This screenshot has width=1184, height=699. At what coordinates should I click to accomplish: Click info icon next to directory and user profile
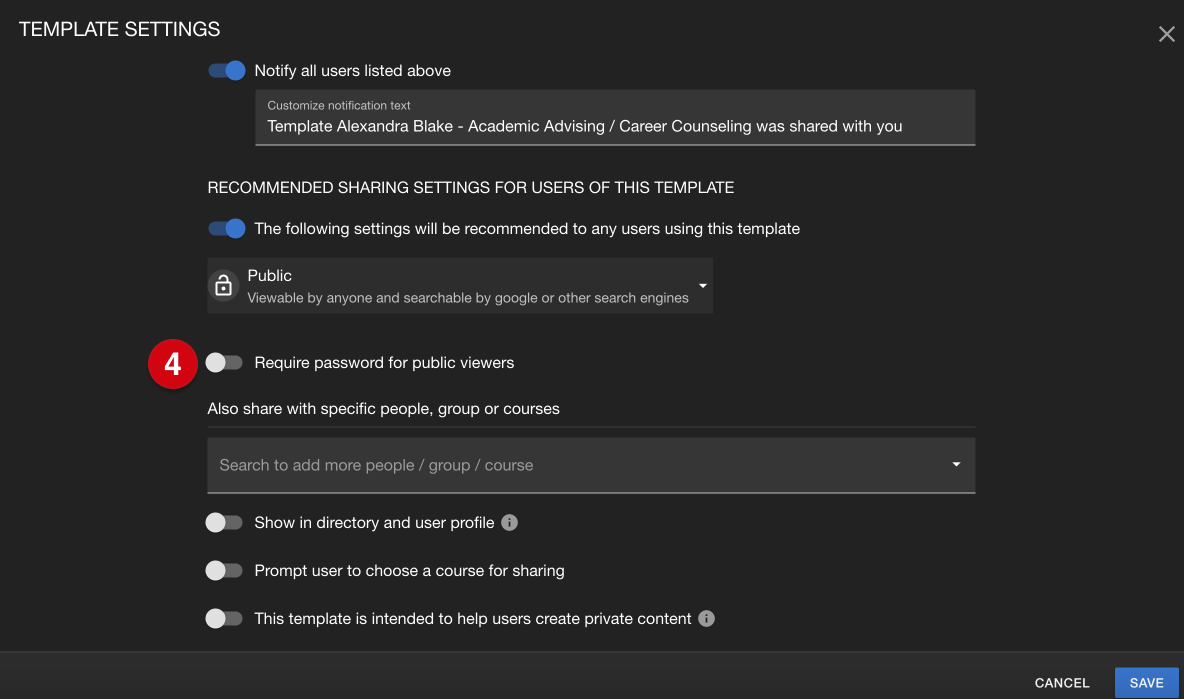click(510, 522)
